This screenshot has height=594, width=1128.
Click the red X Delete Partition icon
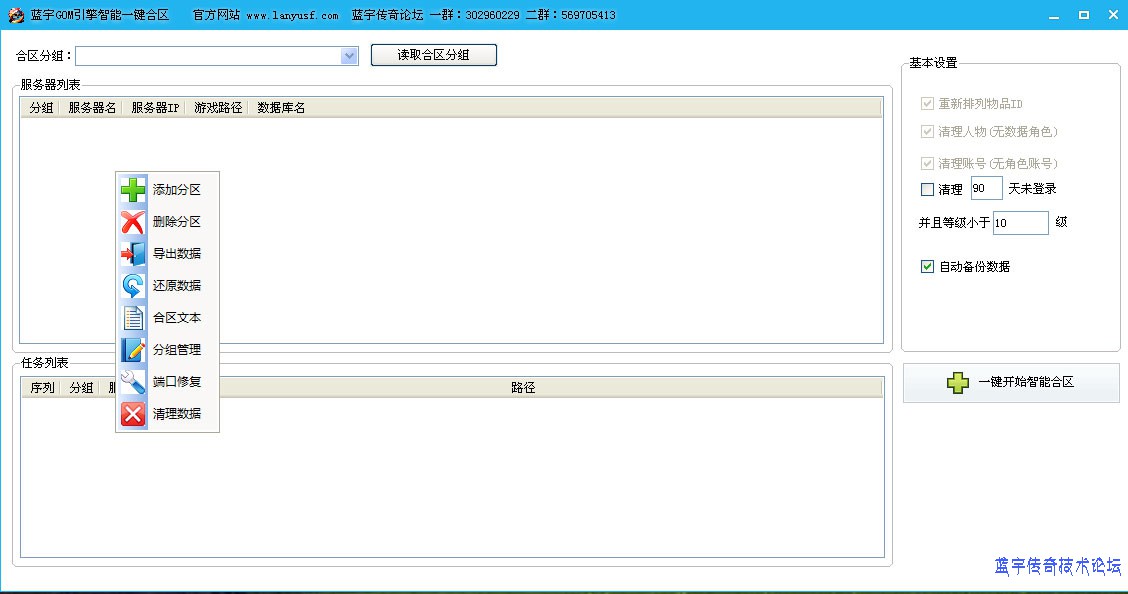[x=133, y=222]
